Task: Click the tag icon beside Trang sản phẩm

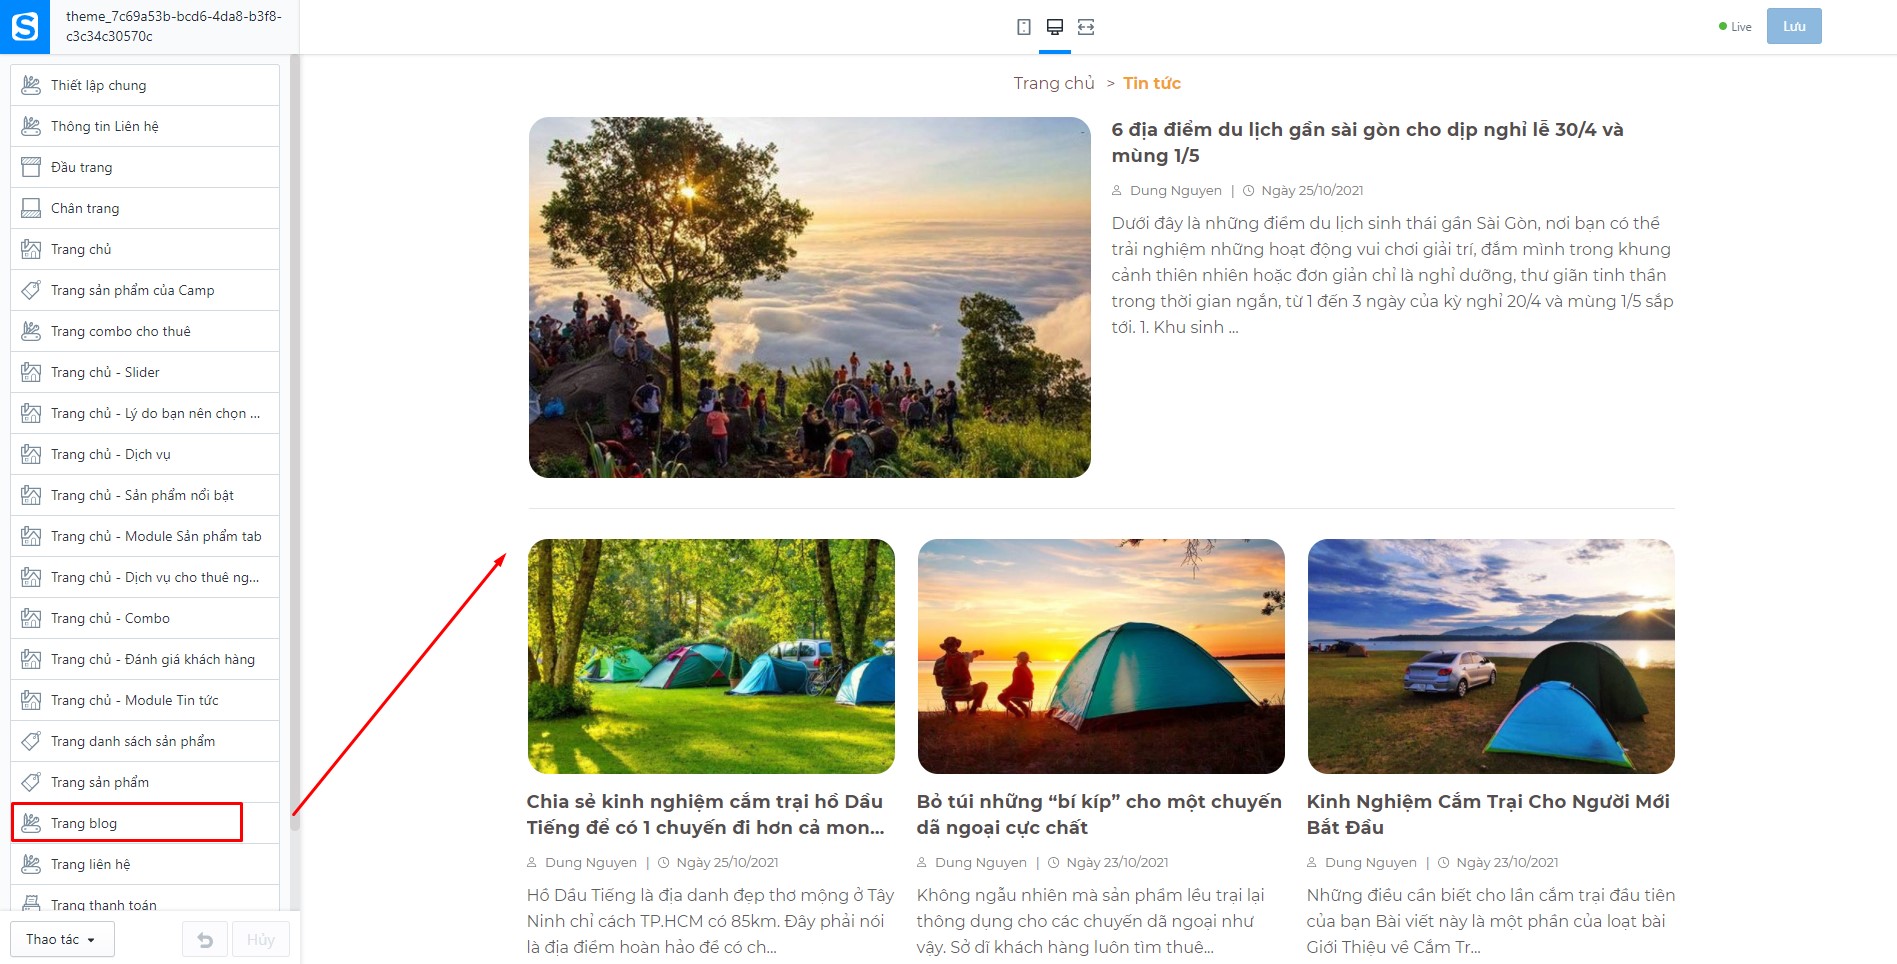Action: pyautogui.click(x=31, y=782)
